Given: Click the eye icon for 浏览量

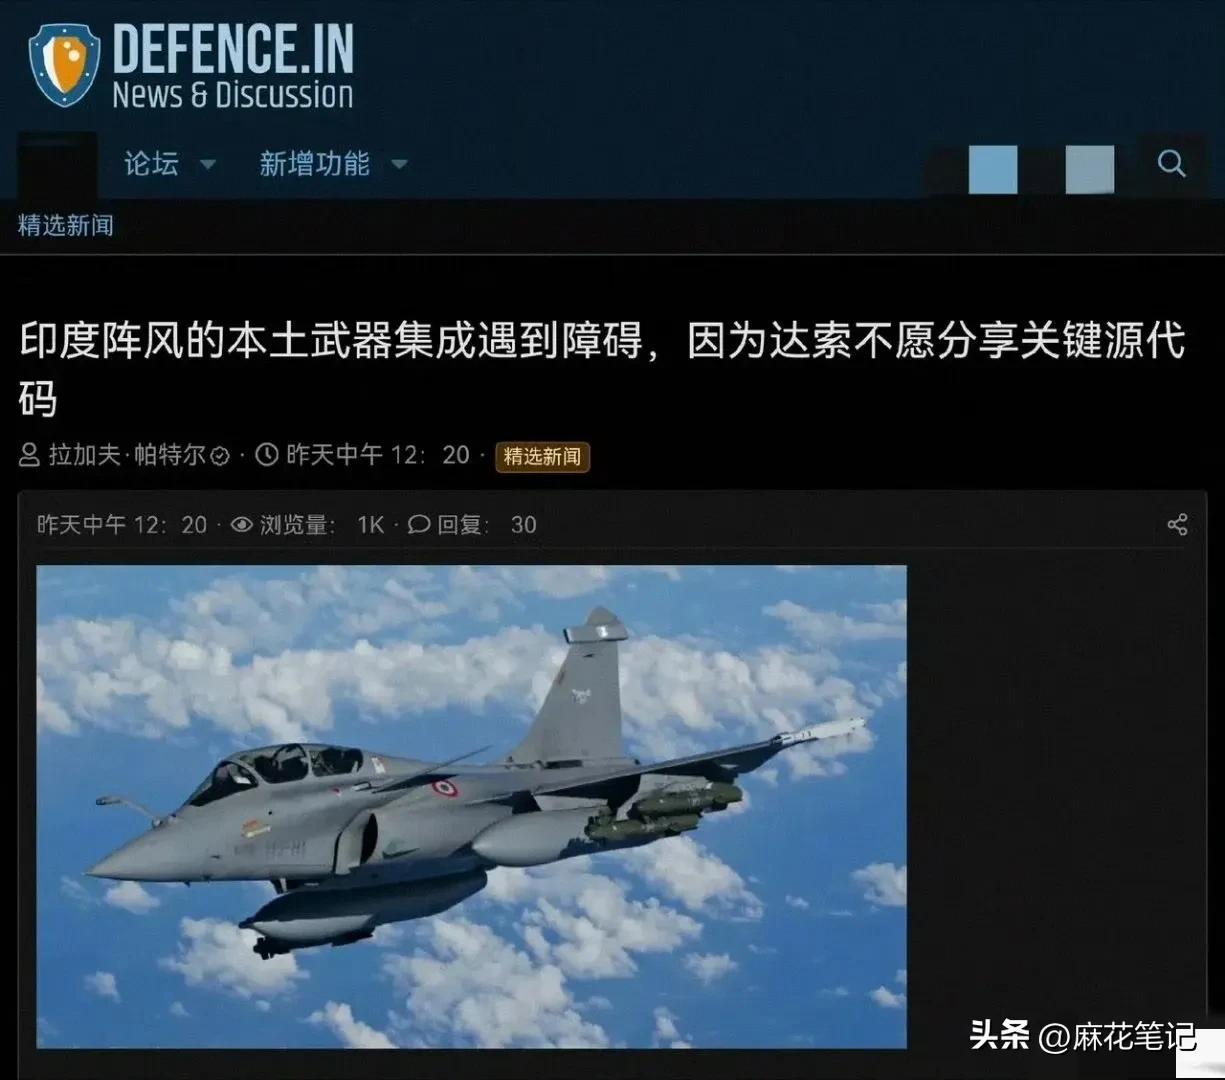Looking at the screenshot, I should [x=241, y=525].
